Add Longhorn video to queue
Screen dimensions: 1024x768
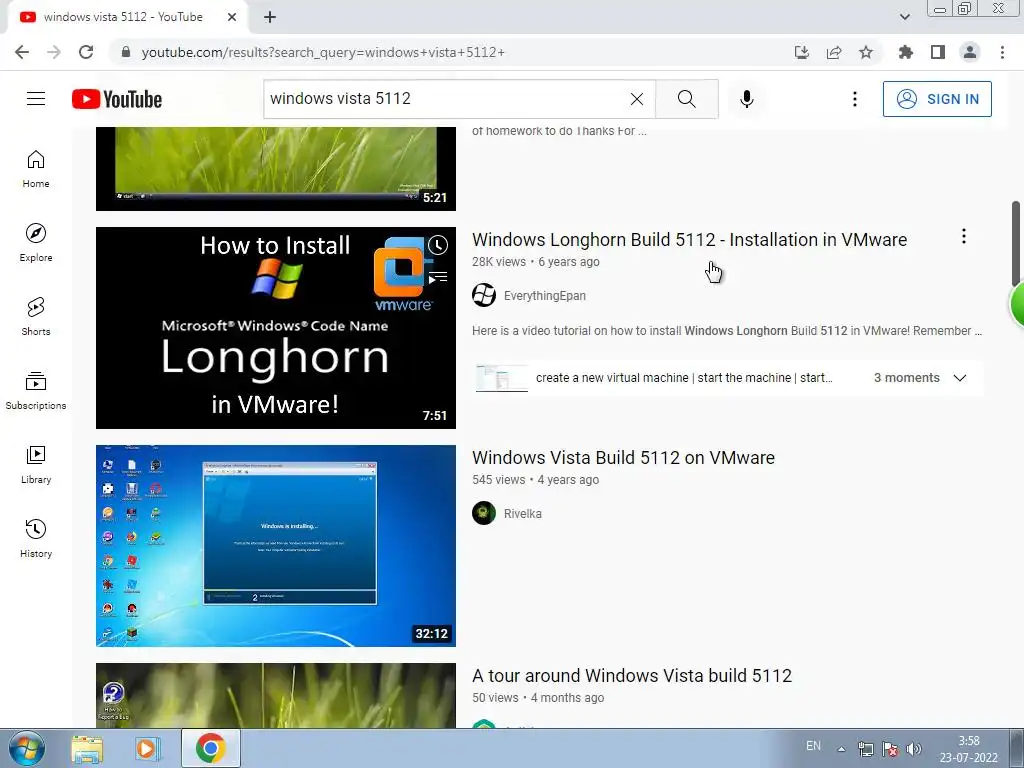(x=438, y=278)
